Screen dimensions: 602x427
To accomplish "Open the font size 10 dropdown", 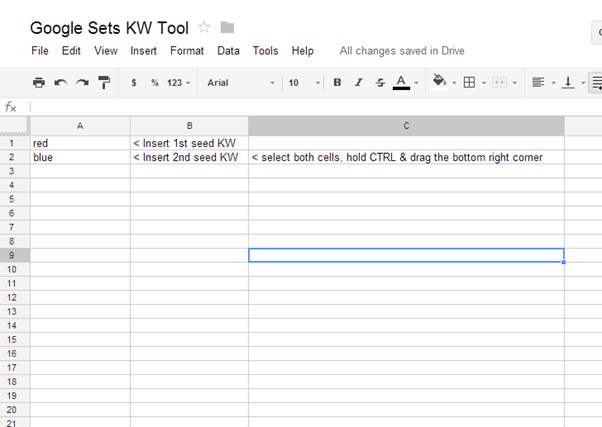I will point(304,83).
